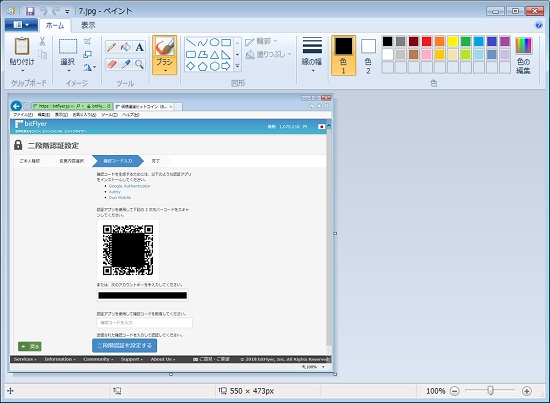Expand the shapes gallery more arrow
This screenshot has width=550, height=403.
[237, 66]
